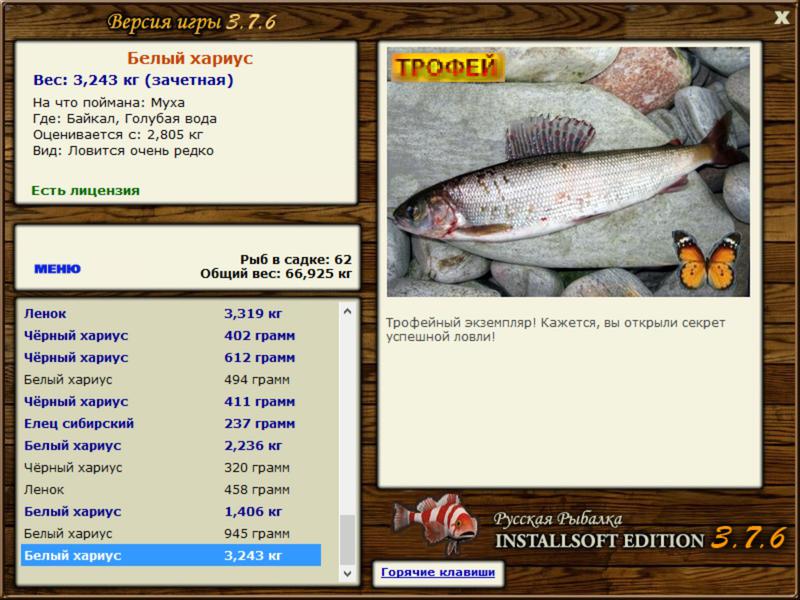Select the Ленок 458 грамм row
800x600 pixels.
[x=171, y=489]
